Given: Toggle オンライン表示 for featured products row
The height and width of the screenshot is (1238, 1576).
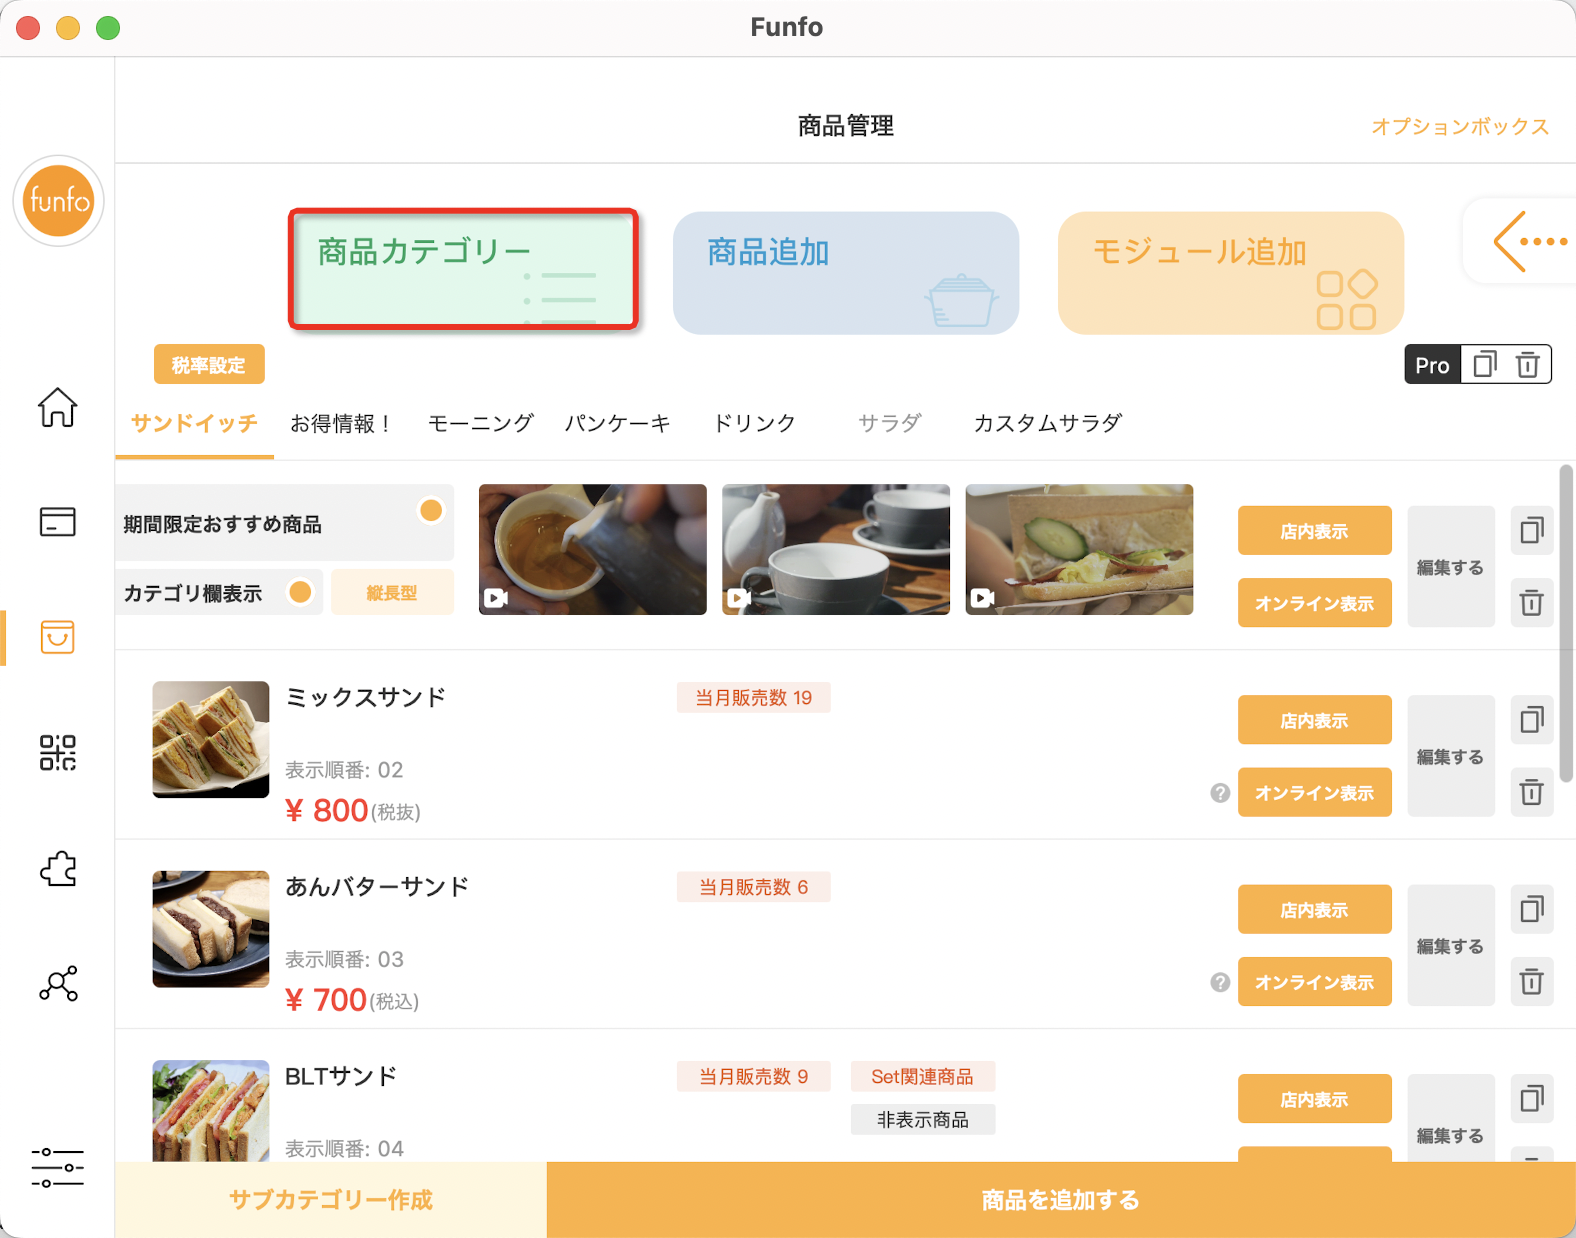Looking at the screenshot, I should click(x=1314, y=603).
